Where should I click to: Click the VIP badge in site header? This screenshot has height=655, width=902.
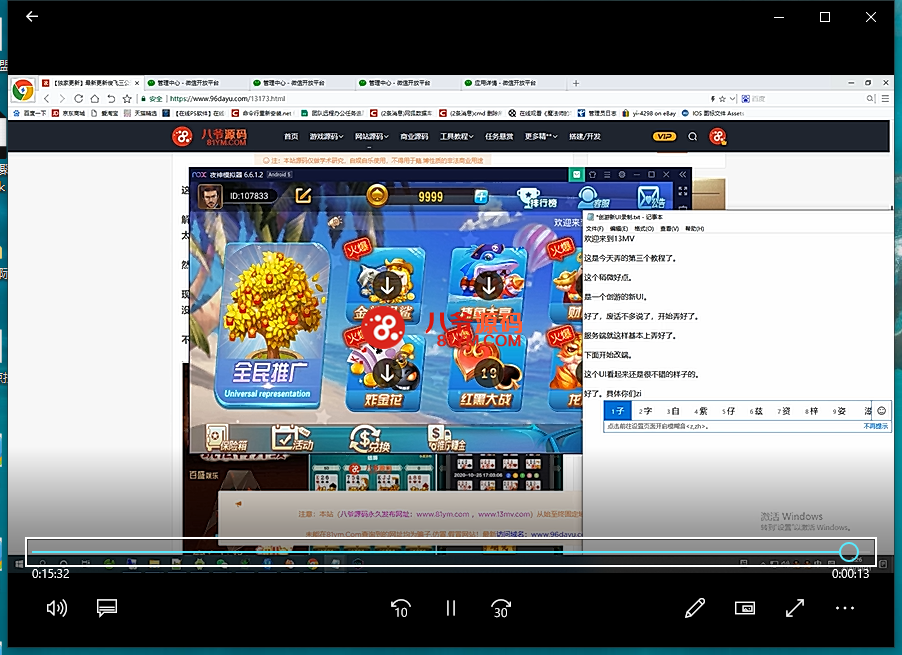pyautogui.click(x=664, y=137)
